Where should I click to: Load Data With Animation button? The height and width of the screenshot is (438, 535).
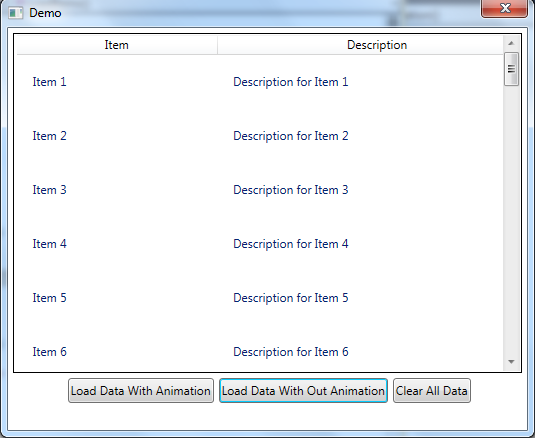pos(141,391)
